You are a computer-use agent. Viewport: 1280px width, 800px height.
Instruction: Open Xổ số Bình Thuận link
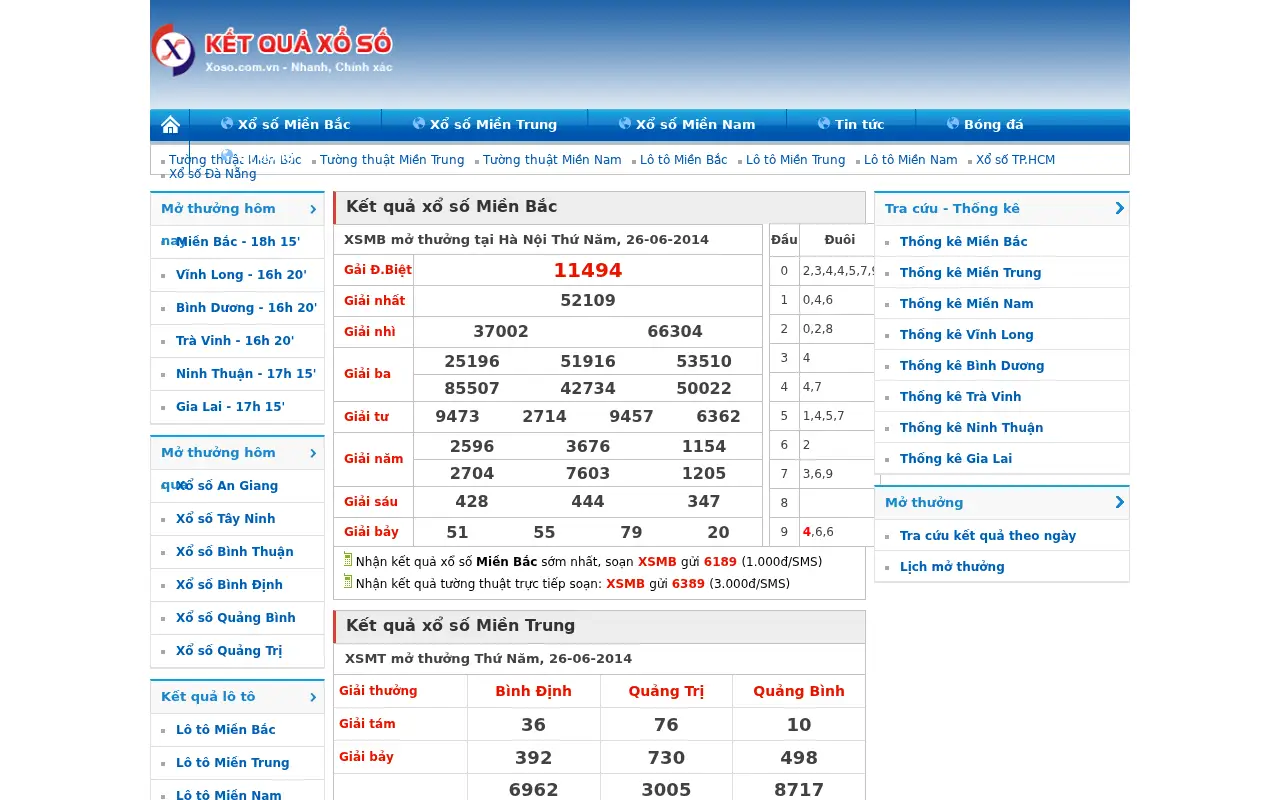[235, 552]
